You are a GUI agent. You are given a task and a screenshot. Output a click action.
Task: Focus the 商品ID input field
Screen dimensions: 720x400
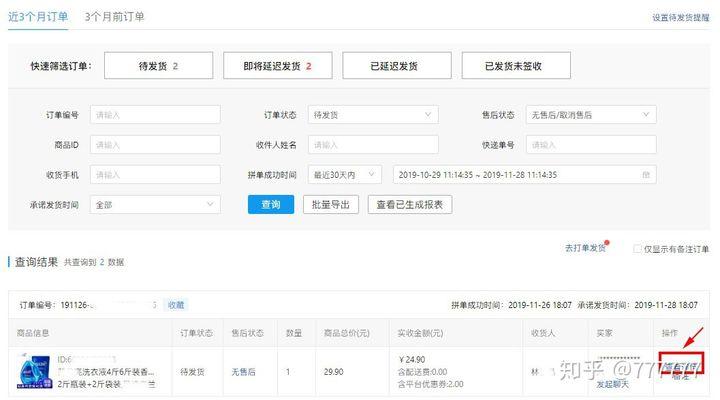(x=155, y=145)
